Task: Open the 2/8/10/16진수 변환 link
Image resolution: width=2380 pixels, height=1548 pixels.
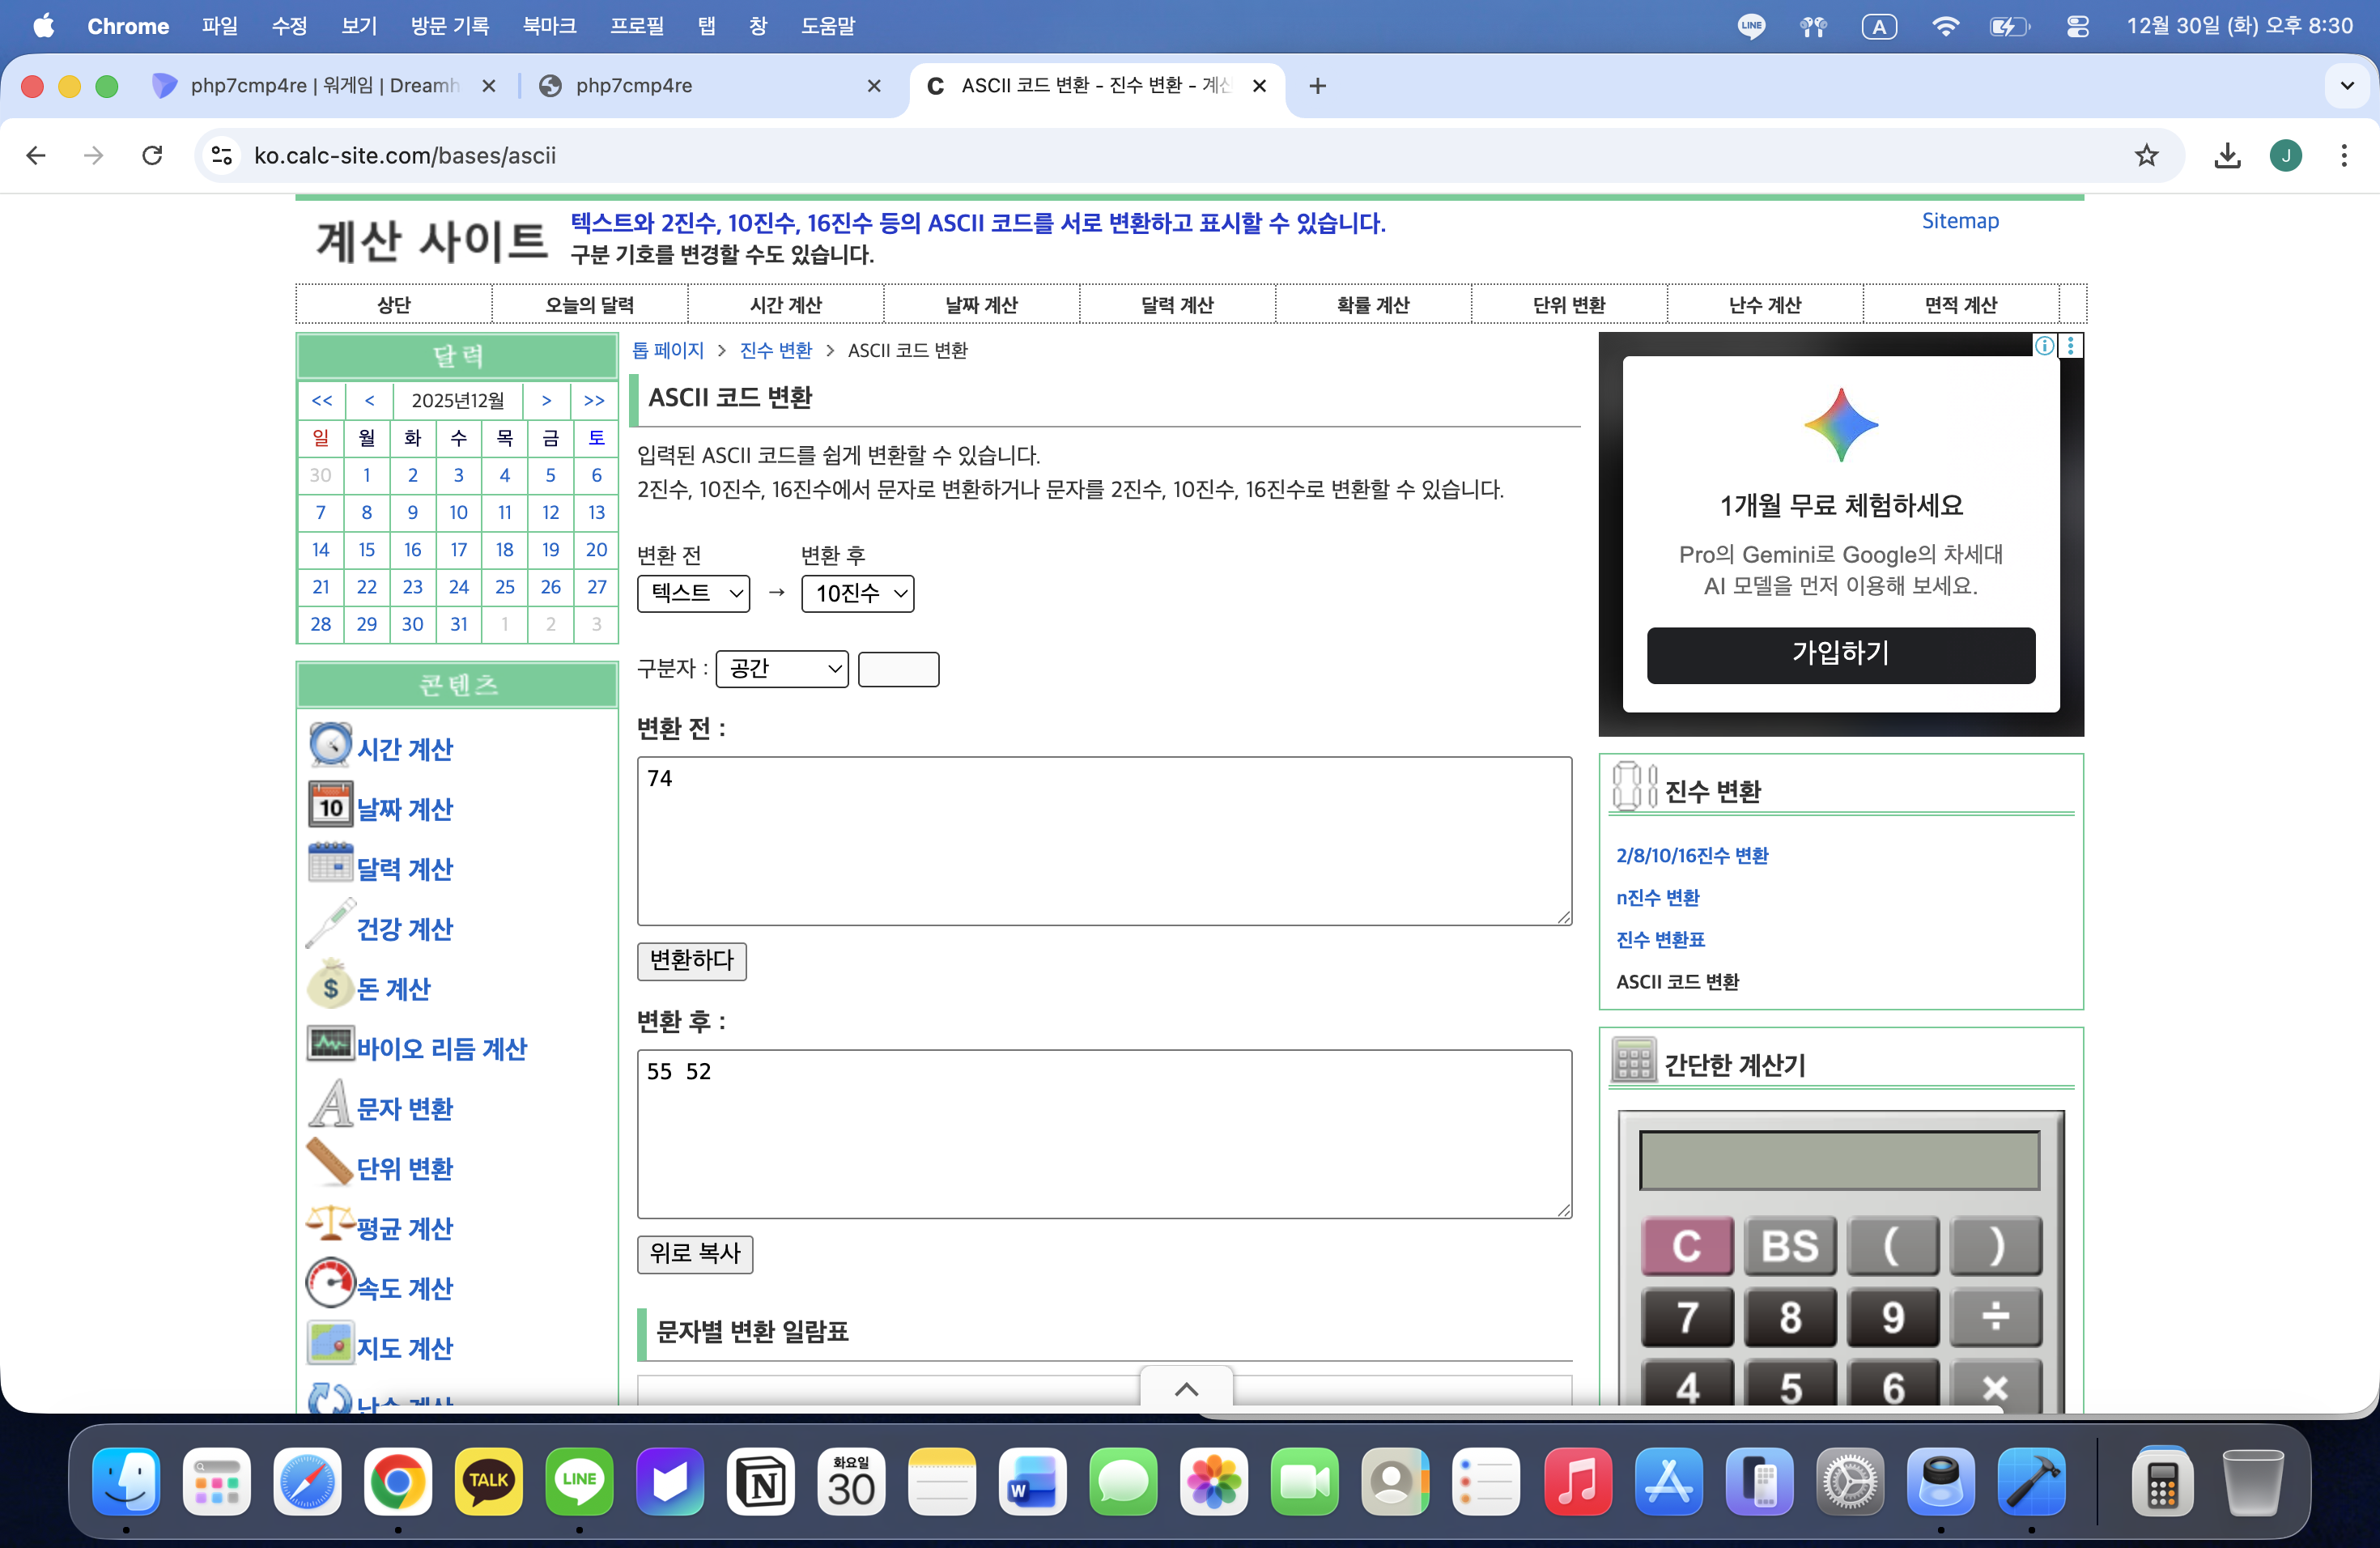Action: tap(1691, 855)
